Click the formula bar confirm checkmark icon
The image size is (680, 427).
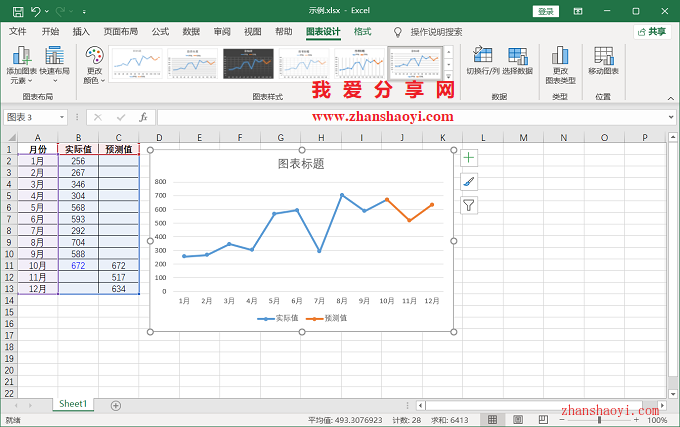pos(121,117)
